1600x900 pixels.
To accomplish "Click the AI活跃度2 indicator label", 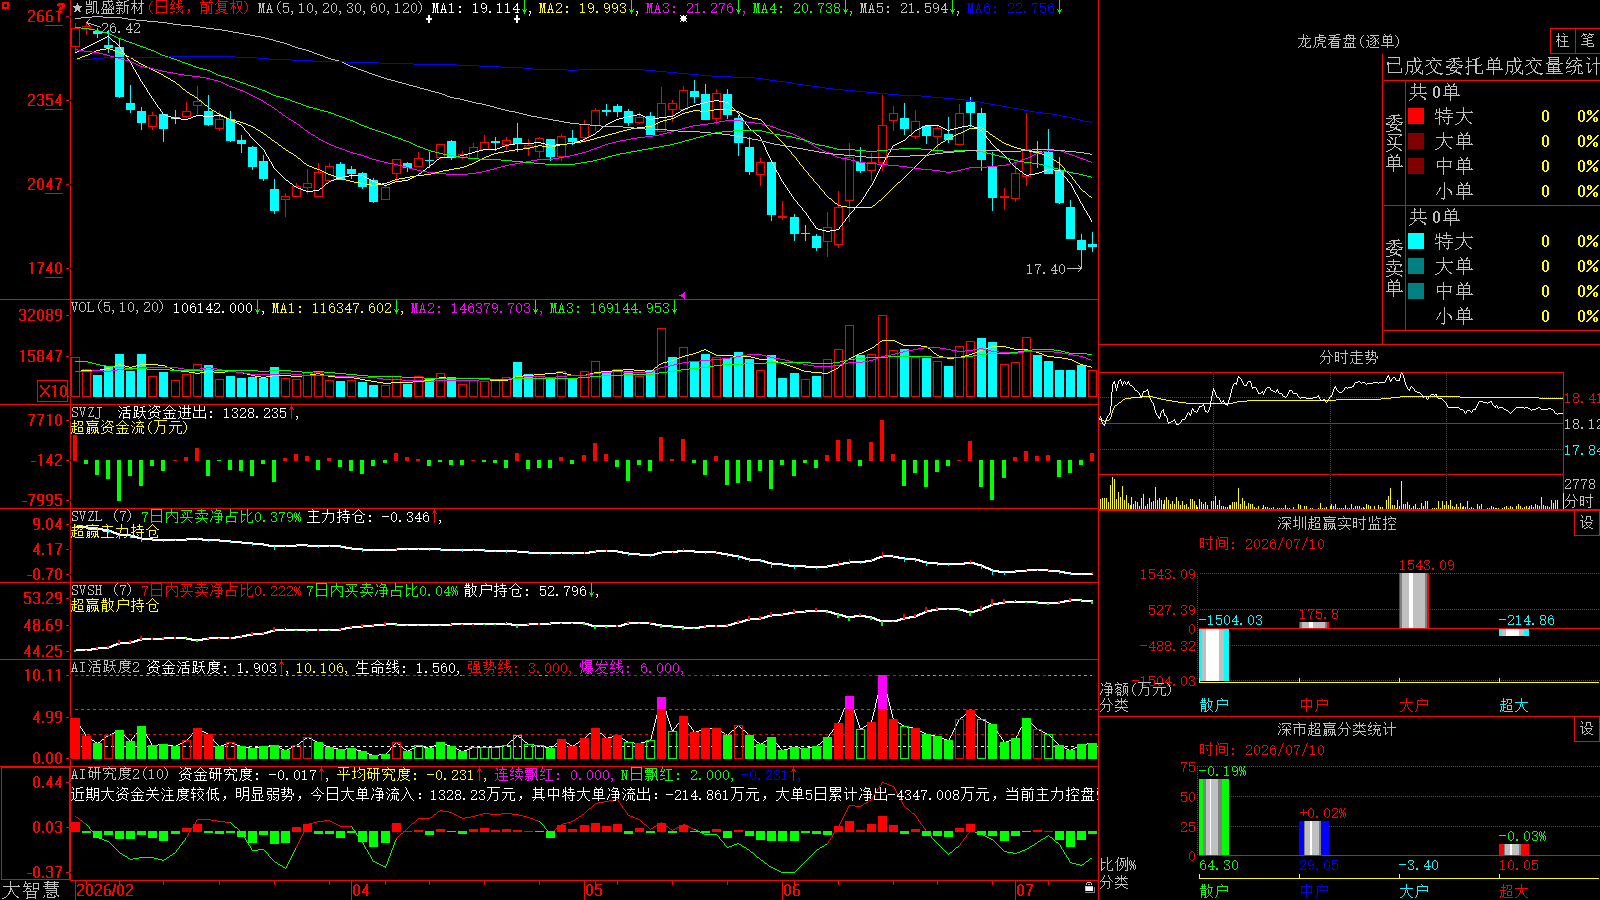I will tap(107, 668).
